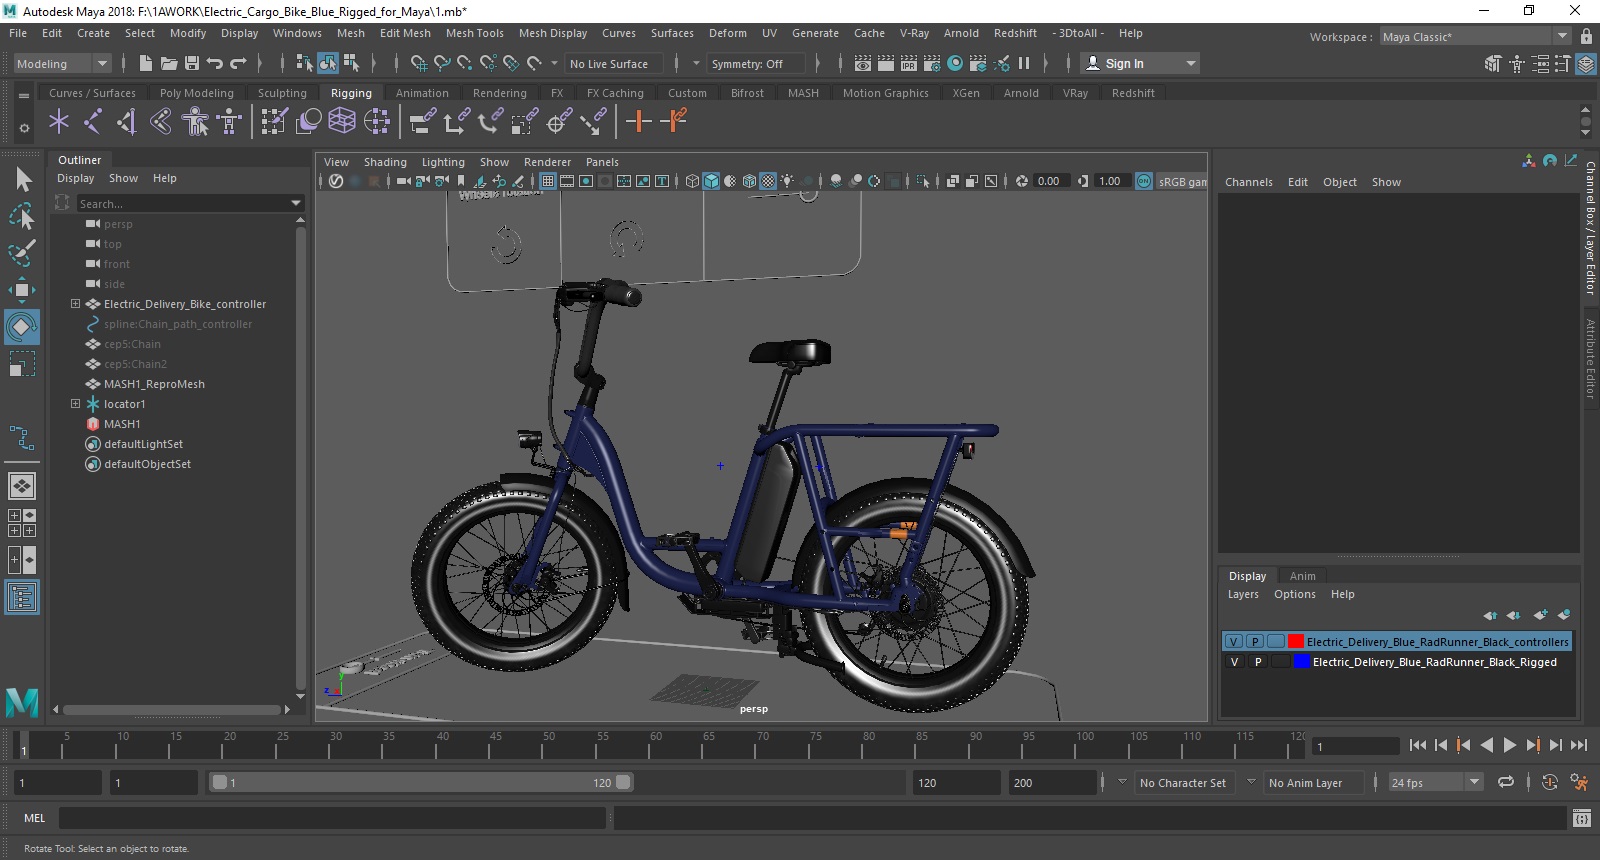Click the Undo arrow icon
The image size is (1600, 860).
[214, 63]
